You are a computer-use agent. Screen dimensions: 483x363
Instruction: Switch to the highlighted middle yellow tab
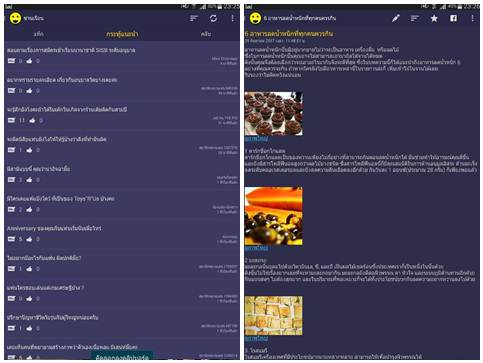coord(122,34)
